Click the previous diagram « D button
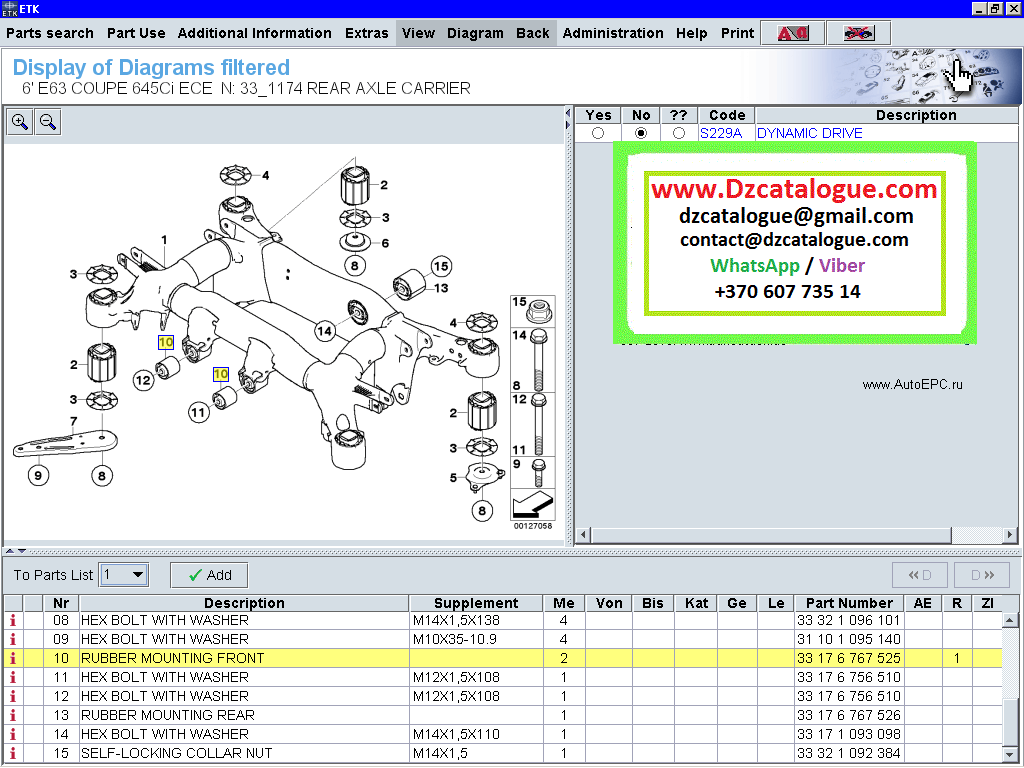Viewport: 1024px width, 768px height. 920,575
